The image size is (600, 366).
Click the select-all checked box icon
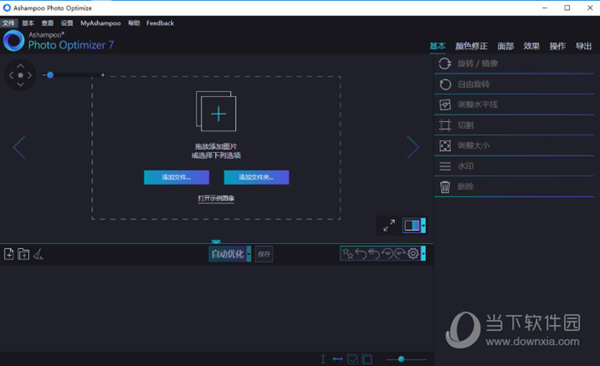coord(352,359)
